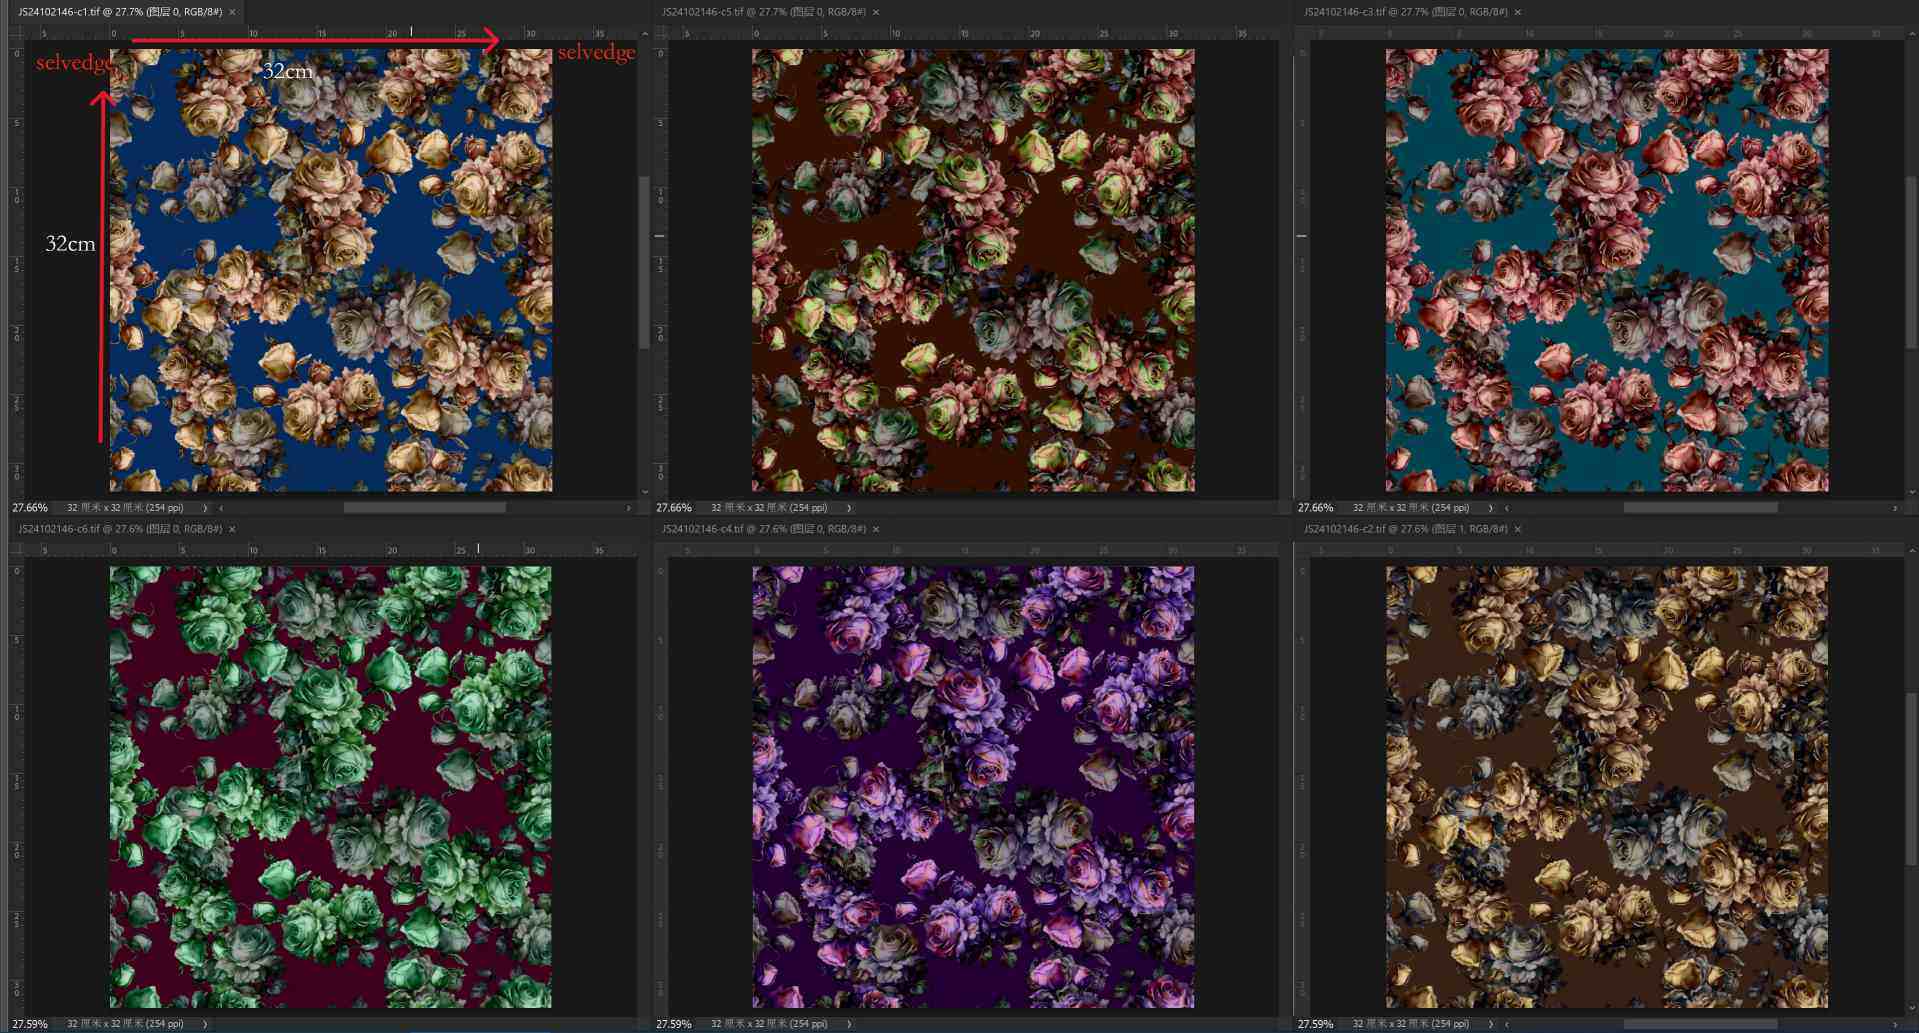
Task: Close the JS24102146-c6.tif document tab
Action: coord(232,529)
